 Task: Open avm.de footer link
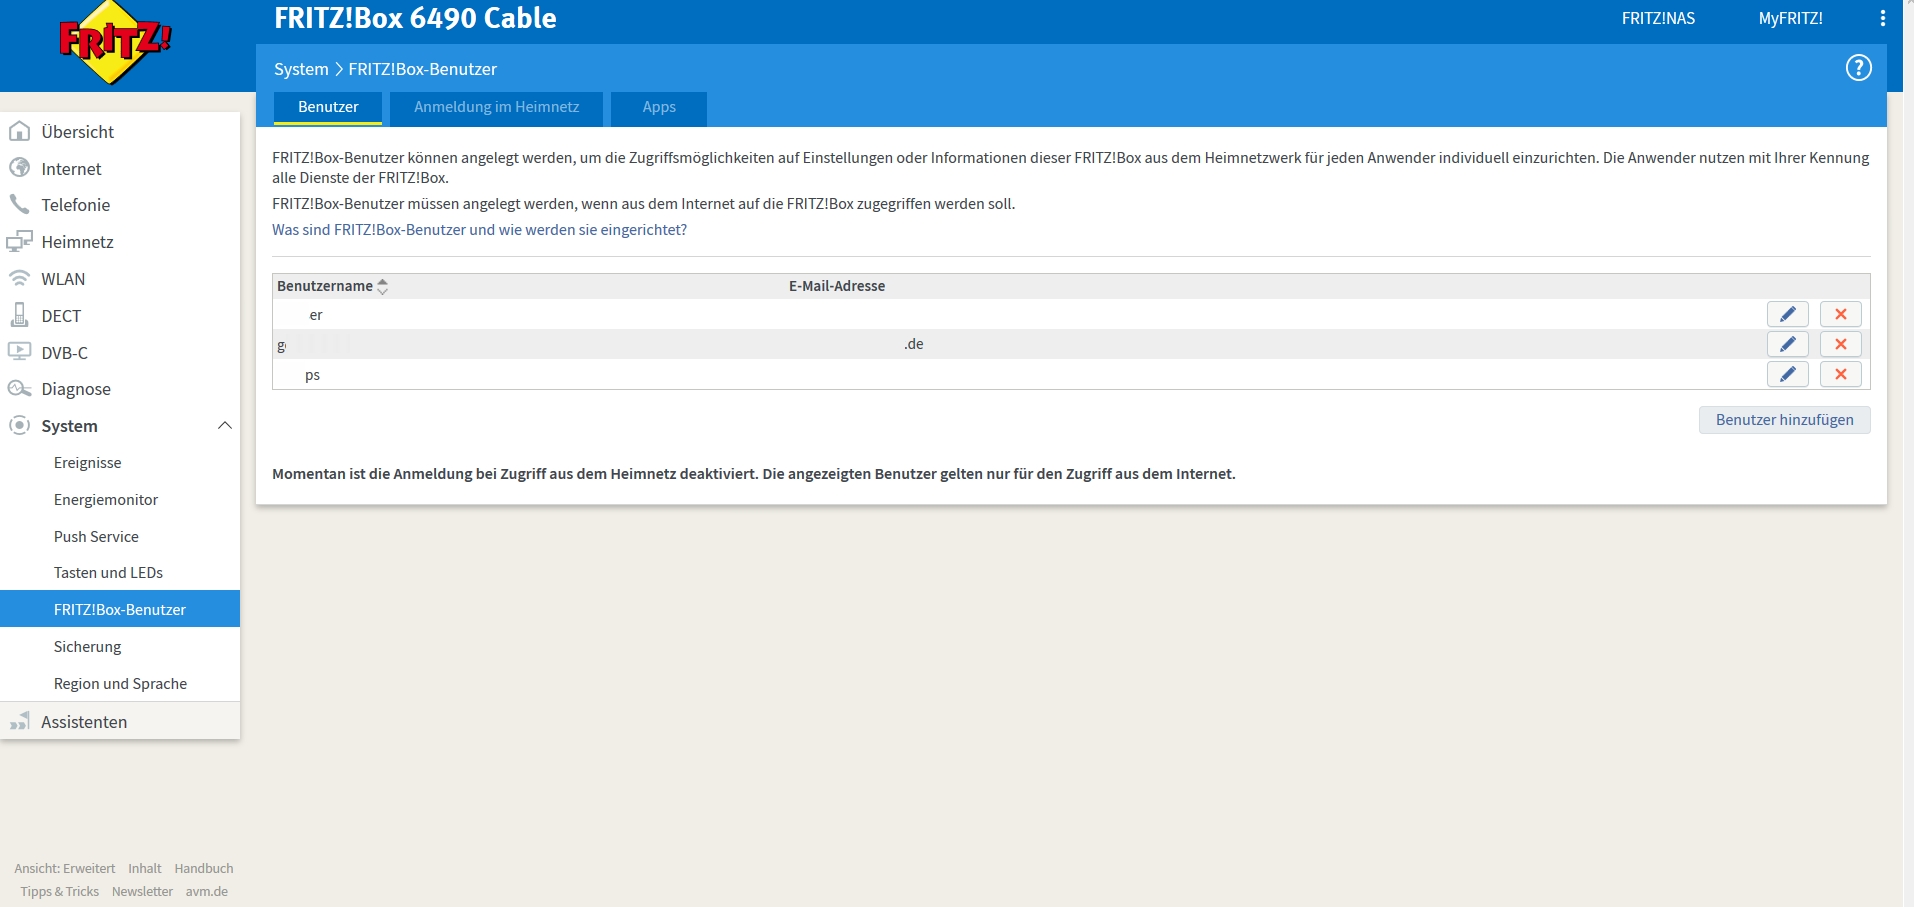[206, 891]
